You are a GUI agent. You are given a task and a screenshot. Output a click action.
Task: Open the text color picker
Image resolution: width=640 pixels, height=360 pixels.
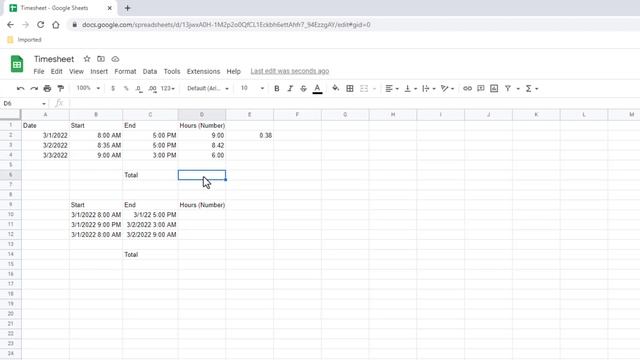[317, 89]
